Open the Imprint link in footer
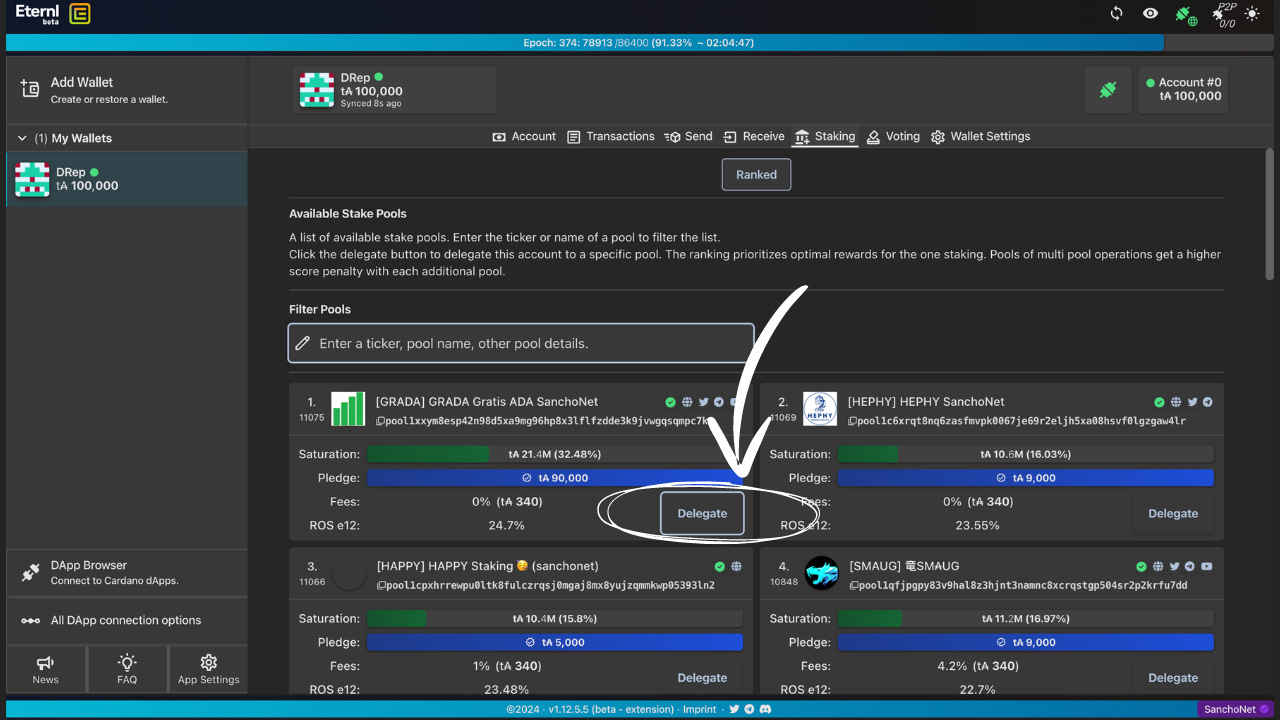This screenshot has height=720, width=1280. [699, 709]
